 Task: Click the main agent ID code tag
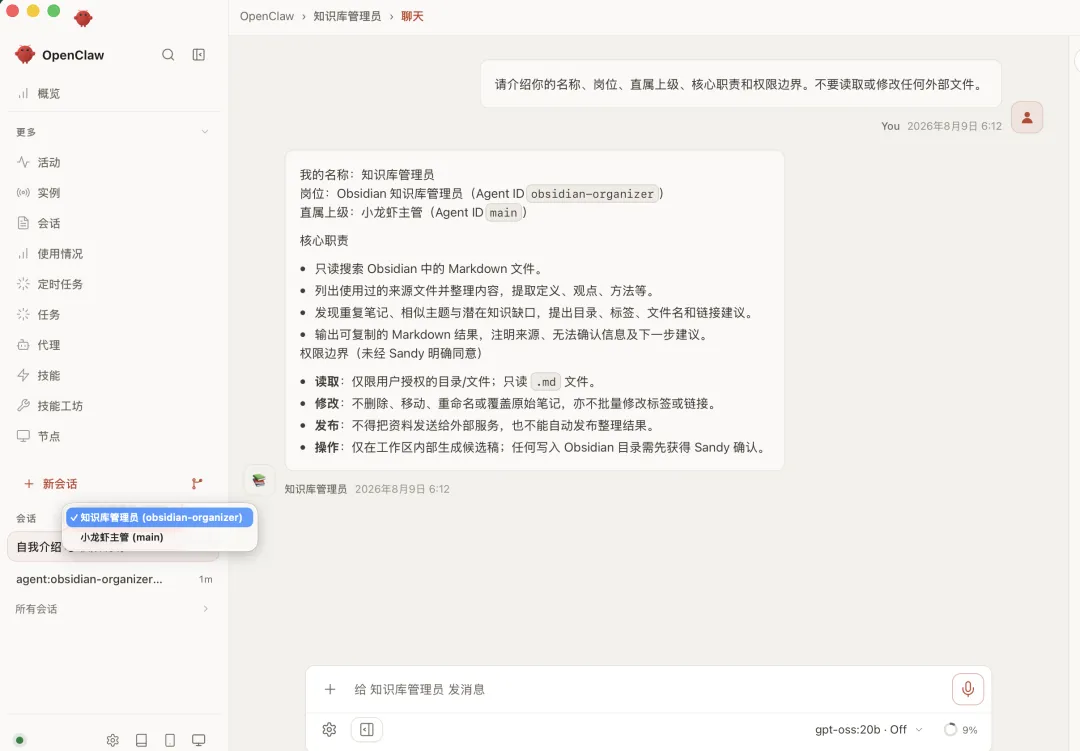point(503,213)
